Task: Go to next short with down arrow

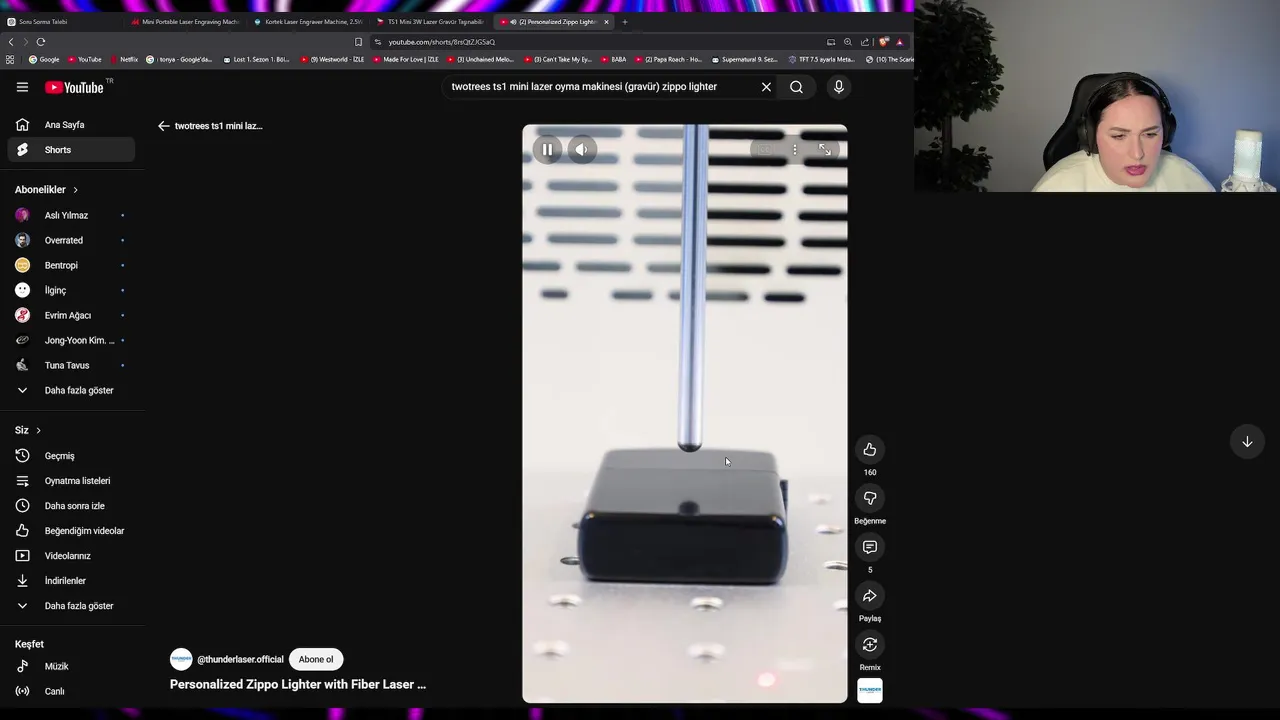Action: click(x=1247, y=442)
